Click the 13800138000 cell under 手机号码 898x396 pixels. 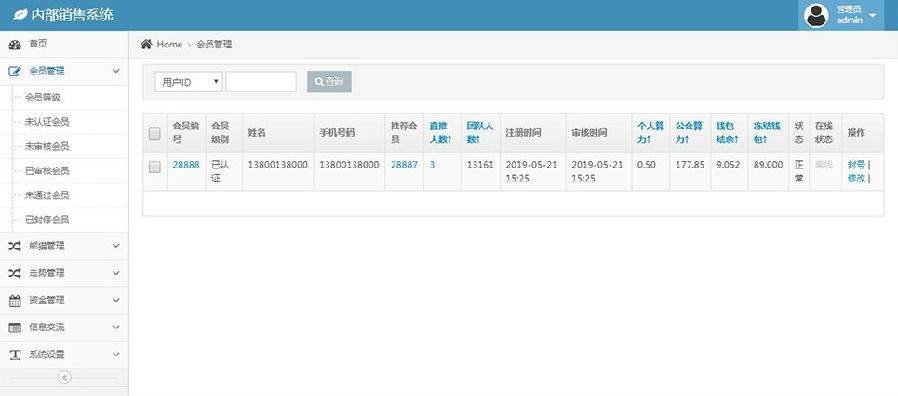coord(349,164)
